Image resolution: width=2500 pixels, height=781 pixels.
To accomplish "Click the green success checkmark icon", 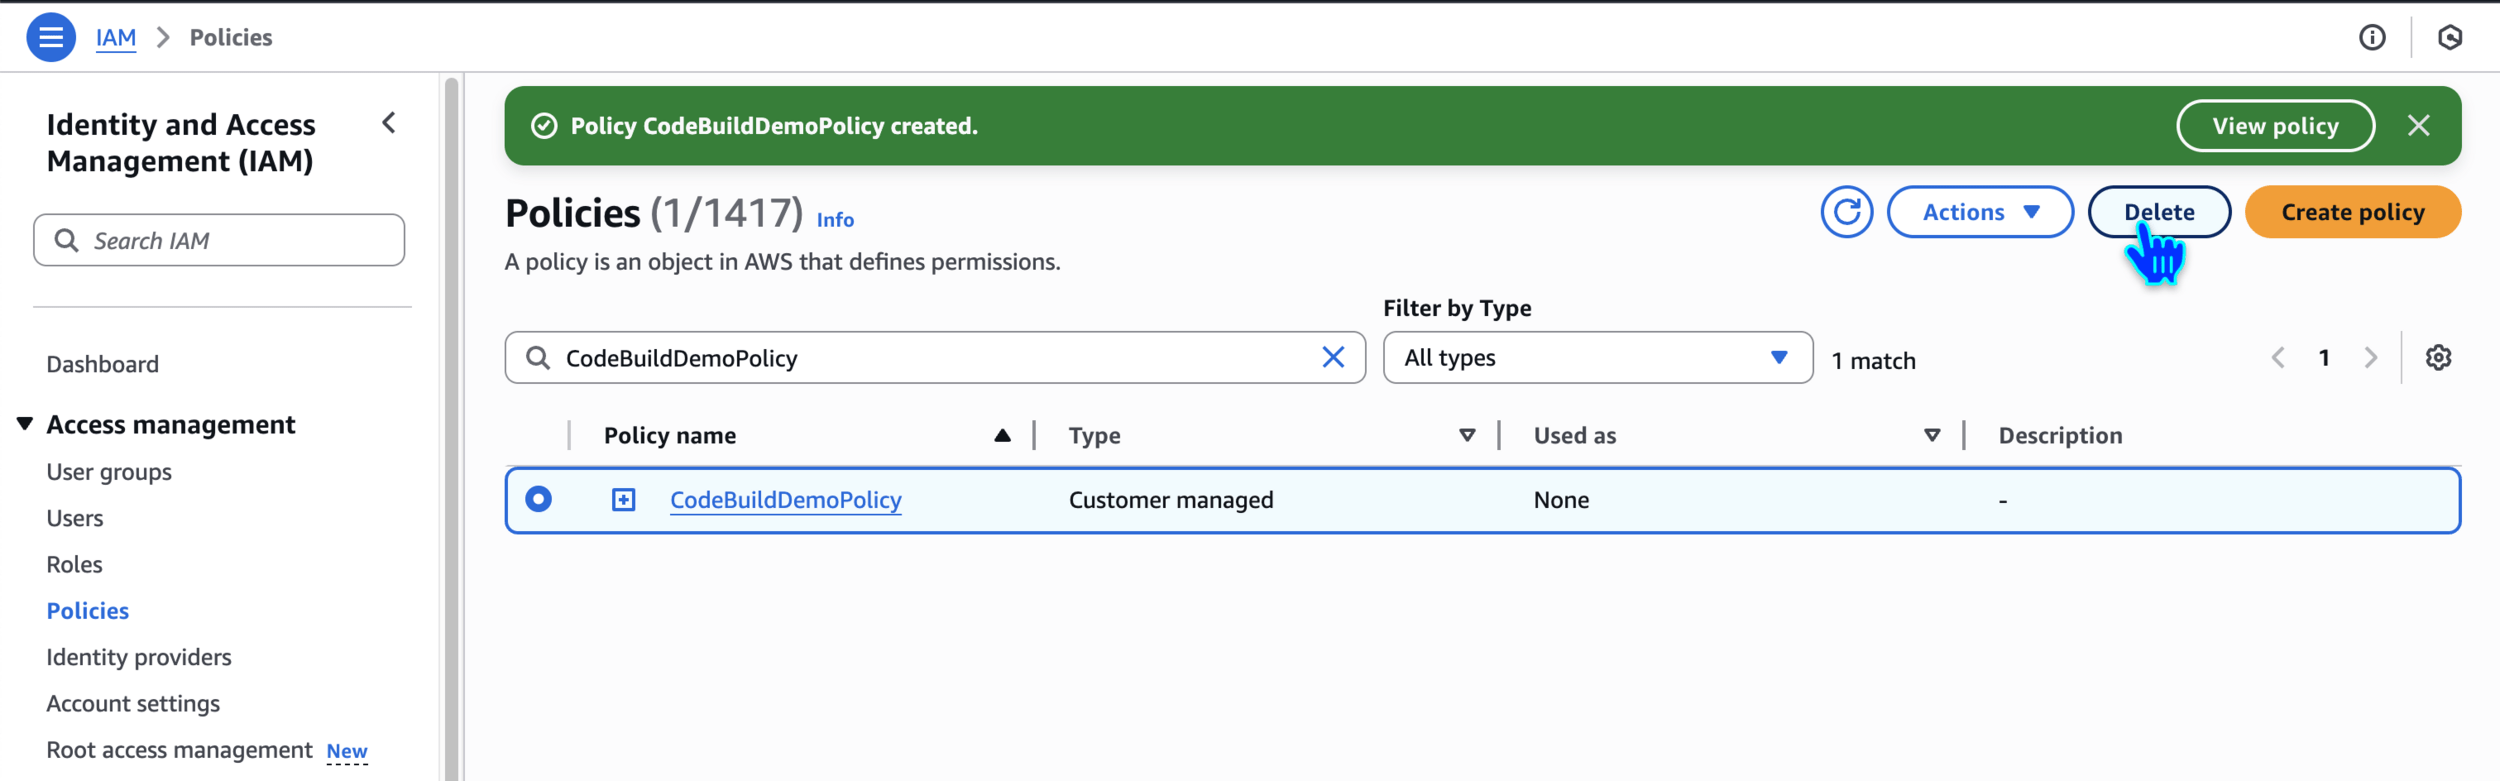I will pyautogui.click(x=544, y=126).
